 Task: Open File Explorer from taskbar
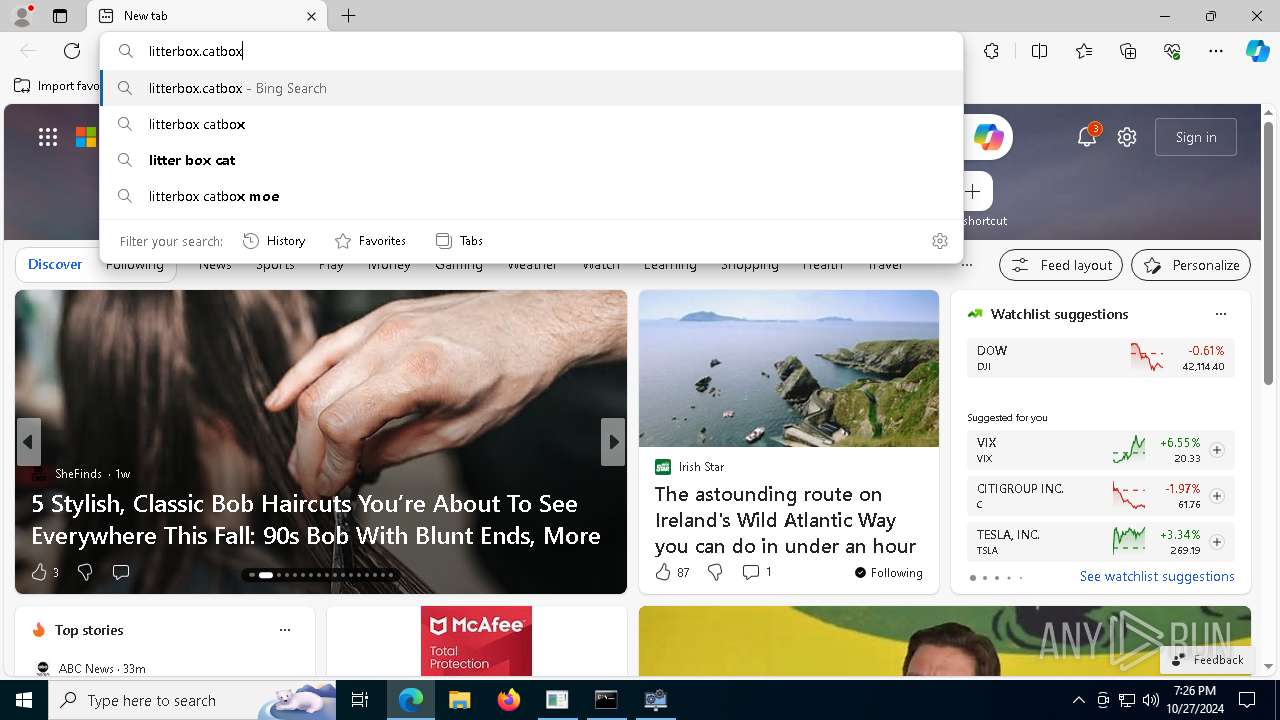(459, 700)
